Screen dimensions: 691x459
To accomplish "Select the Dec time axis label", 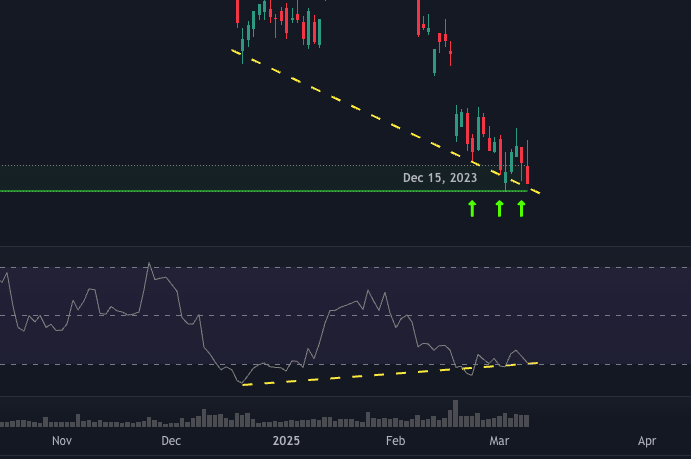I will coord(171,440).
